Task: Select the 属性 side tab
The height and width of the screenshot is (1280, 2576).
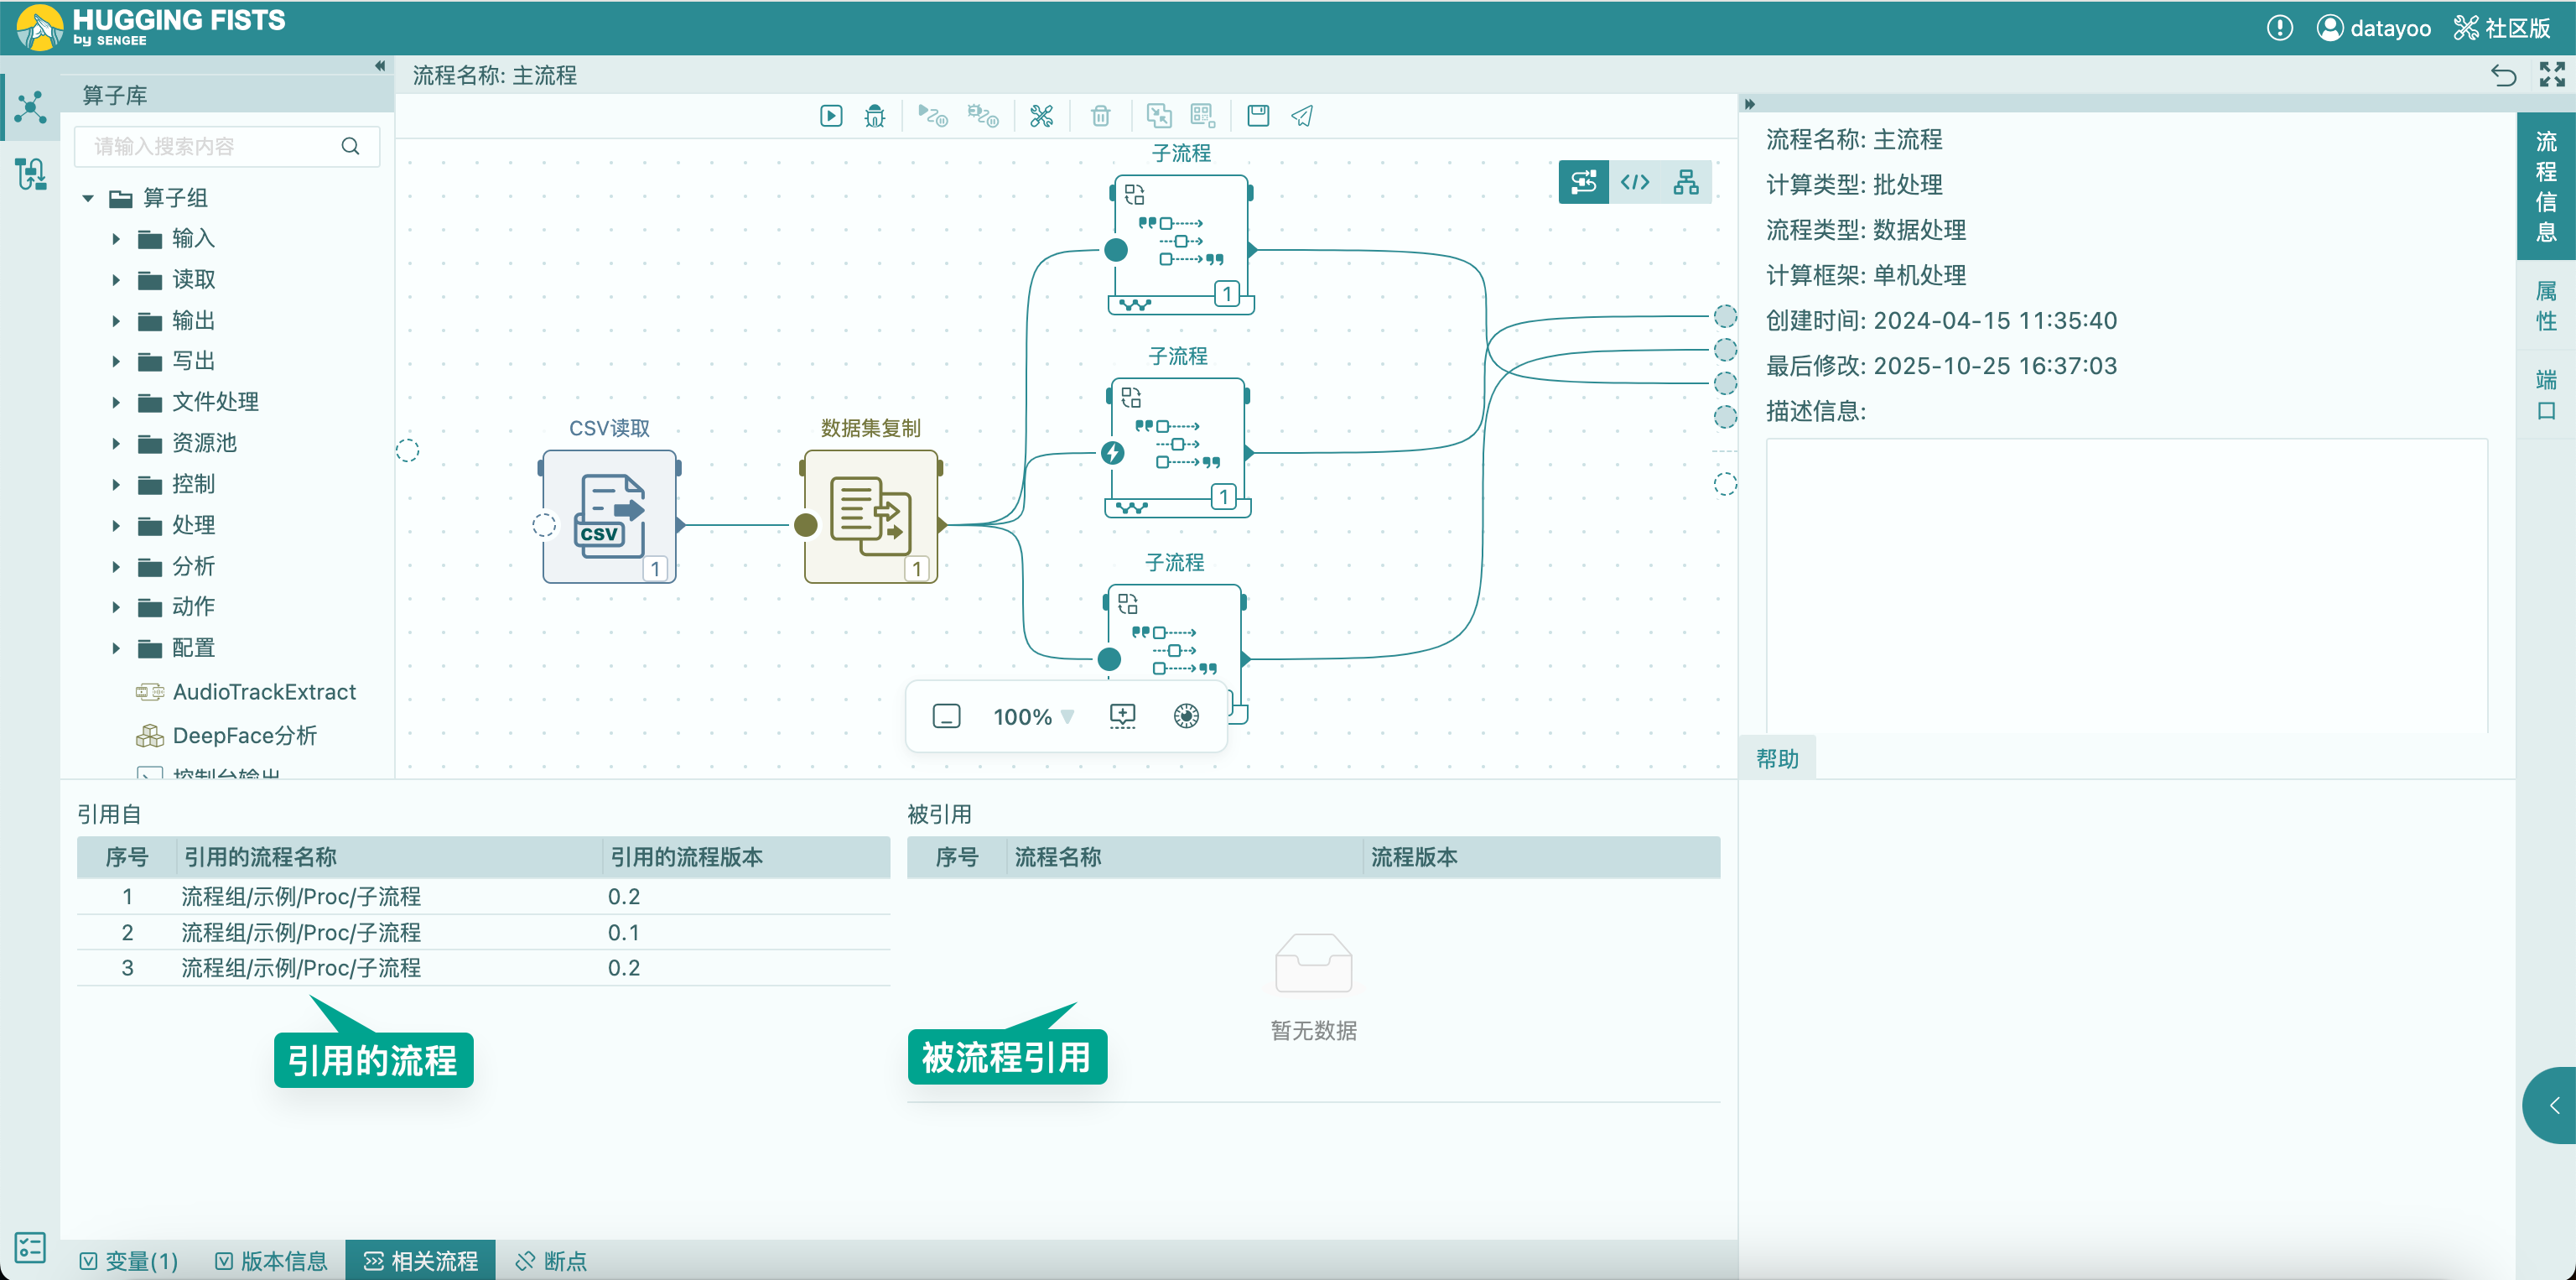Action: [2546, 306]
